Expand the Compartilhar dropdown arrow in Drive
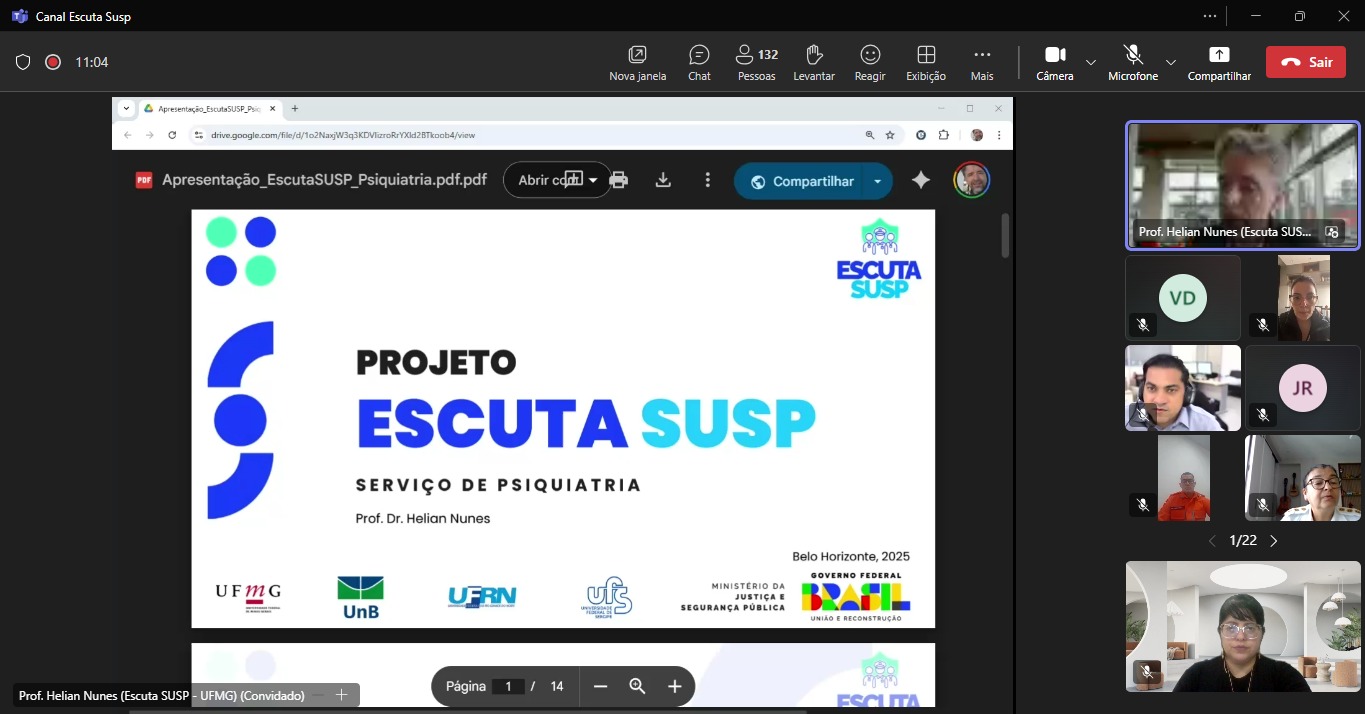This screenshot has height=714, width=1365. click(877, 181)
